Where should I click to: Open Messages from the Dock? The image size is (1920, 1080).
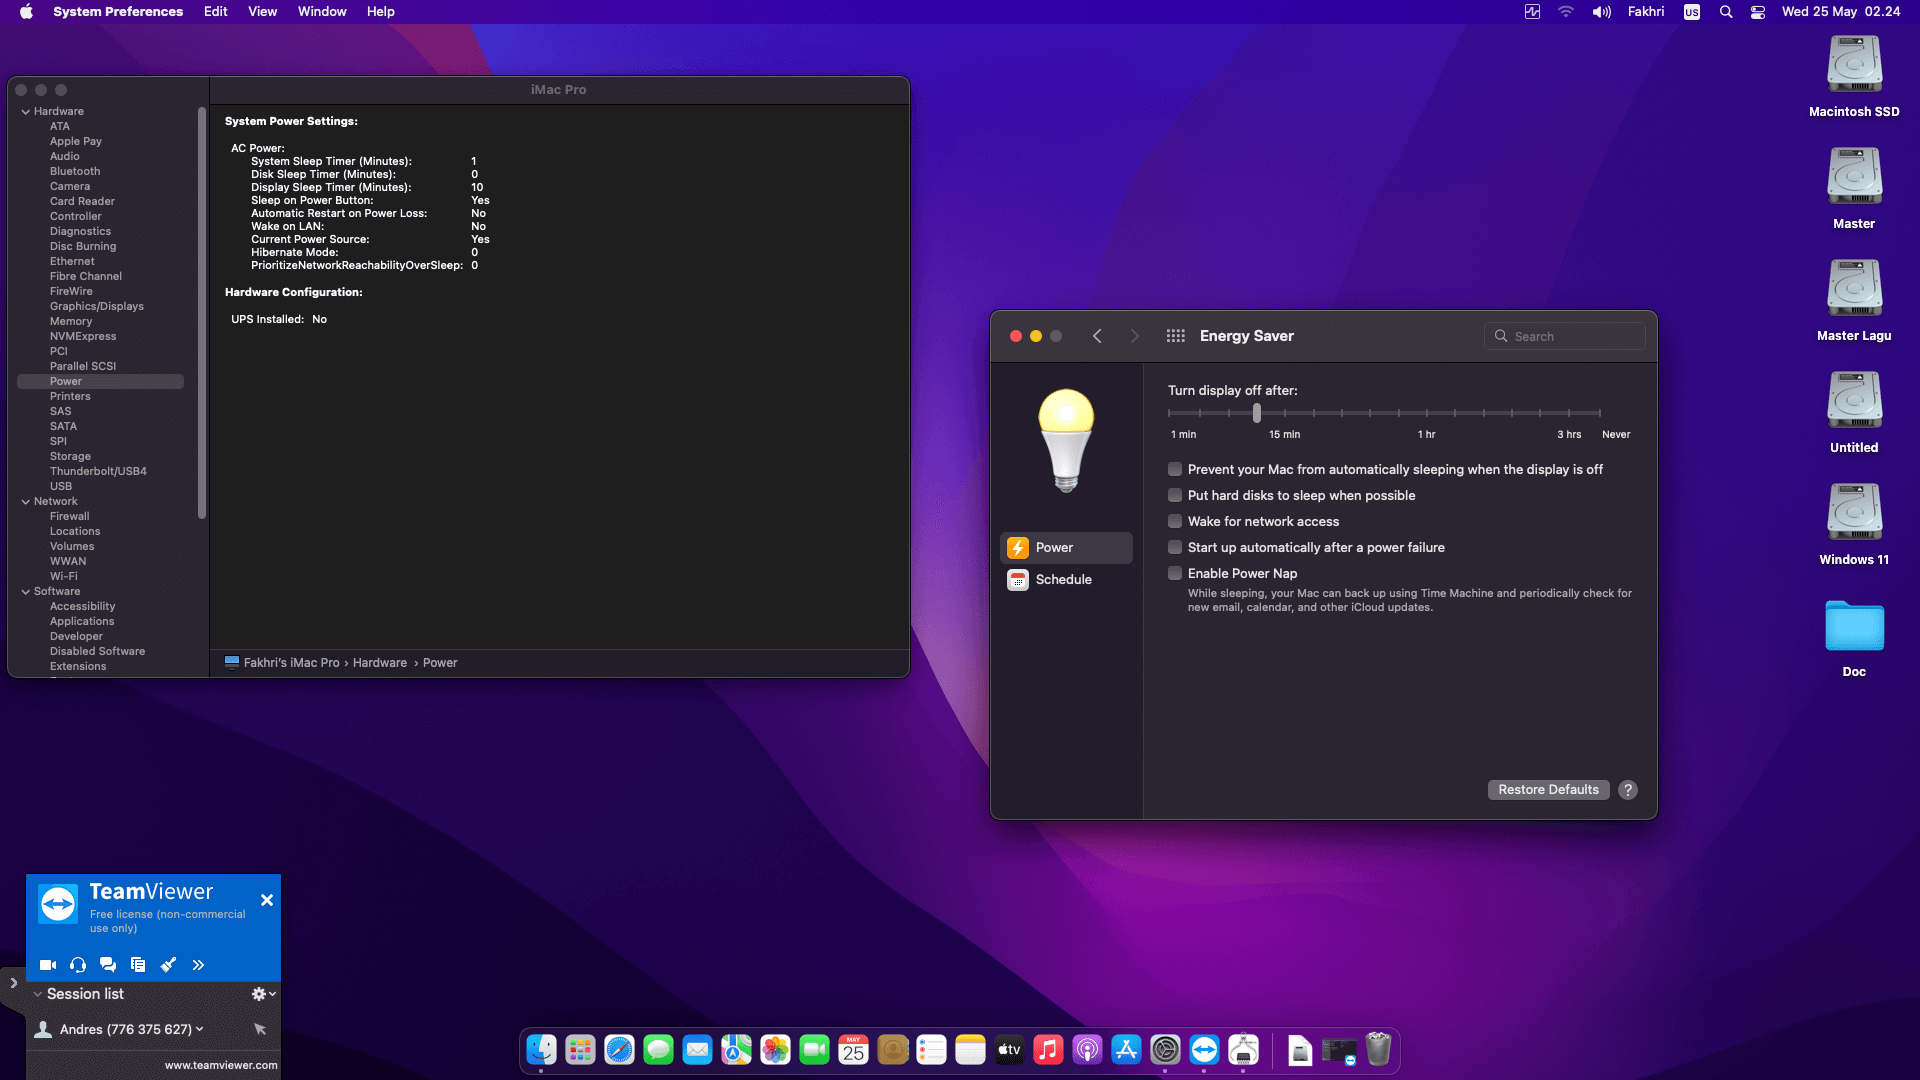pos(658,1050)
